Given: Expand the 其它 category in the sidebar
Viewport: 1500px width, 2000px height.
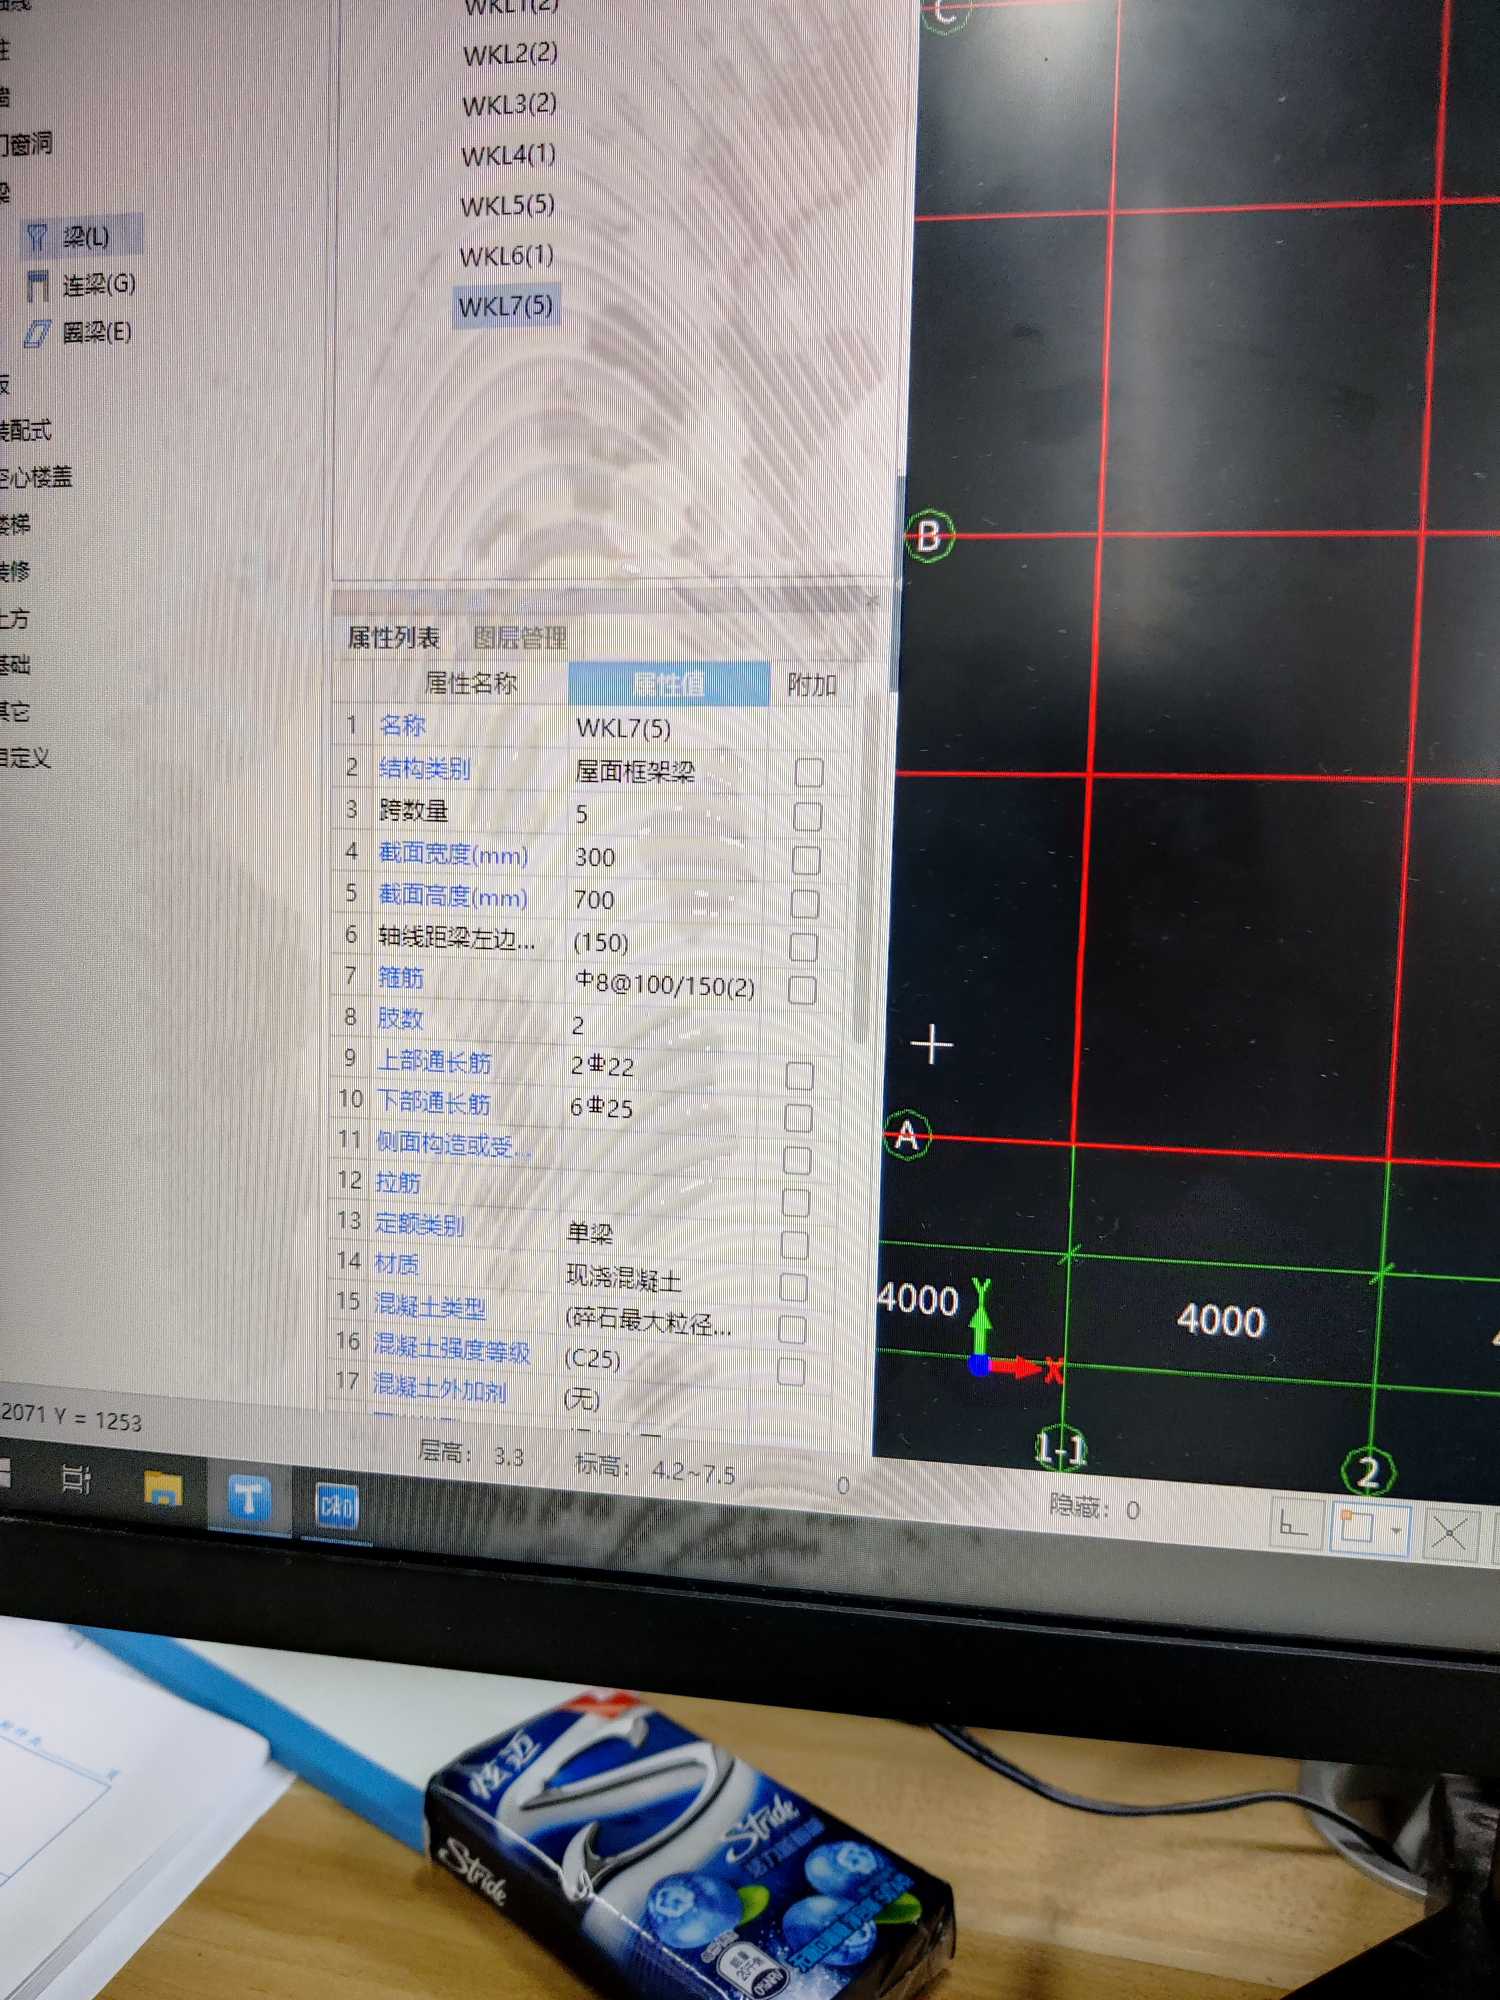Looking at the screenshot, I should click(x=15, y=711).
